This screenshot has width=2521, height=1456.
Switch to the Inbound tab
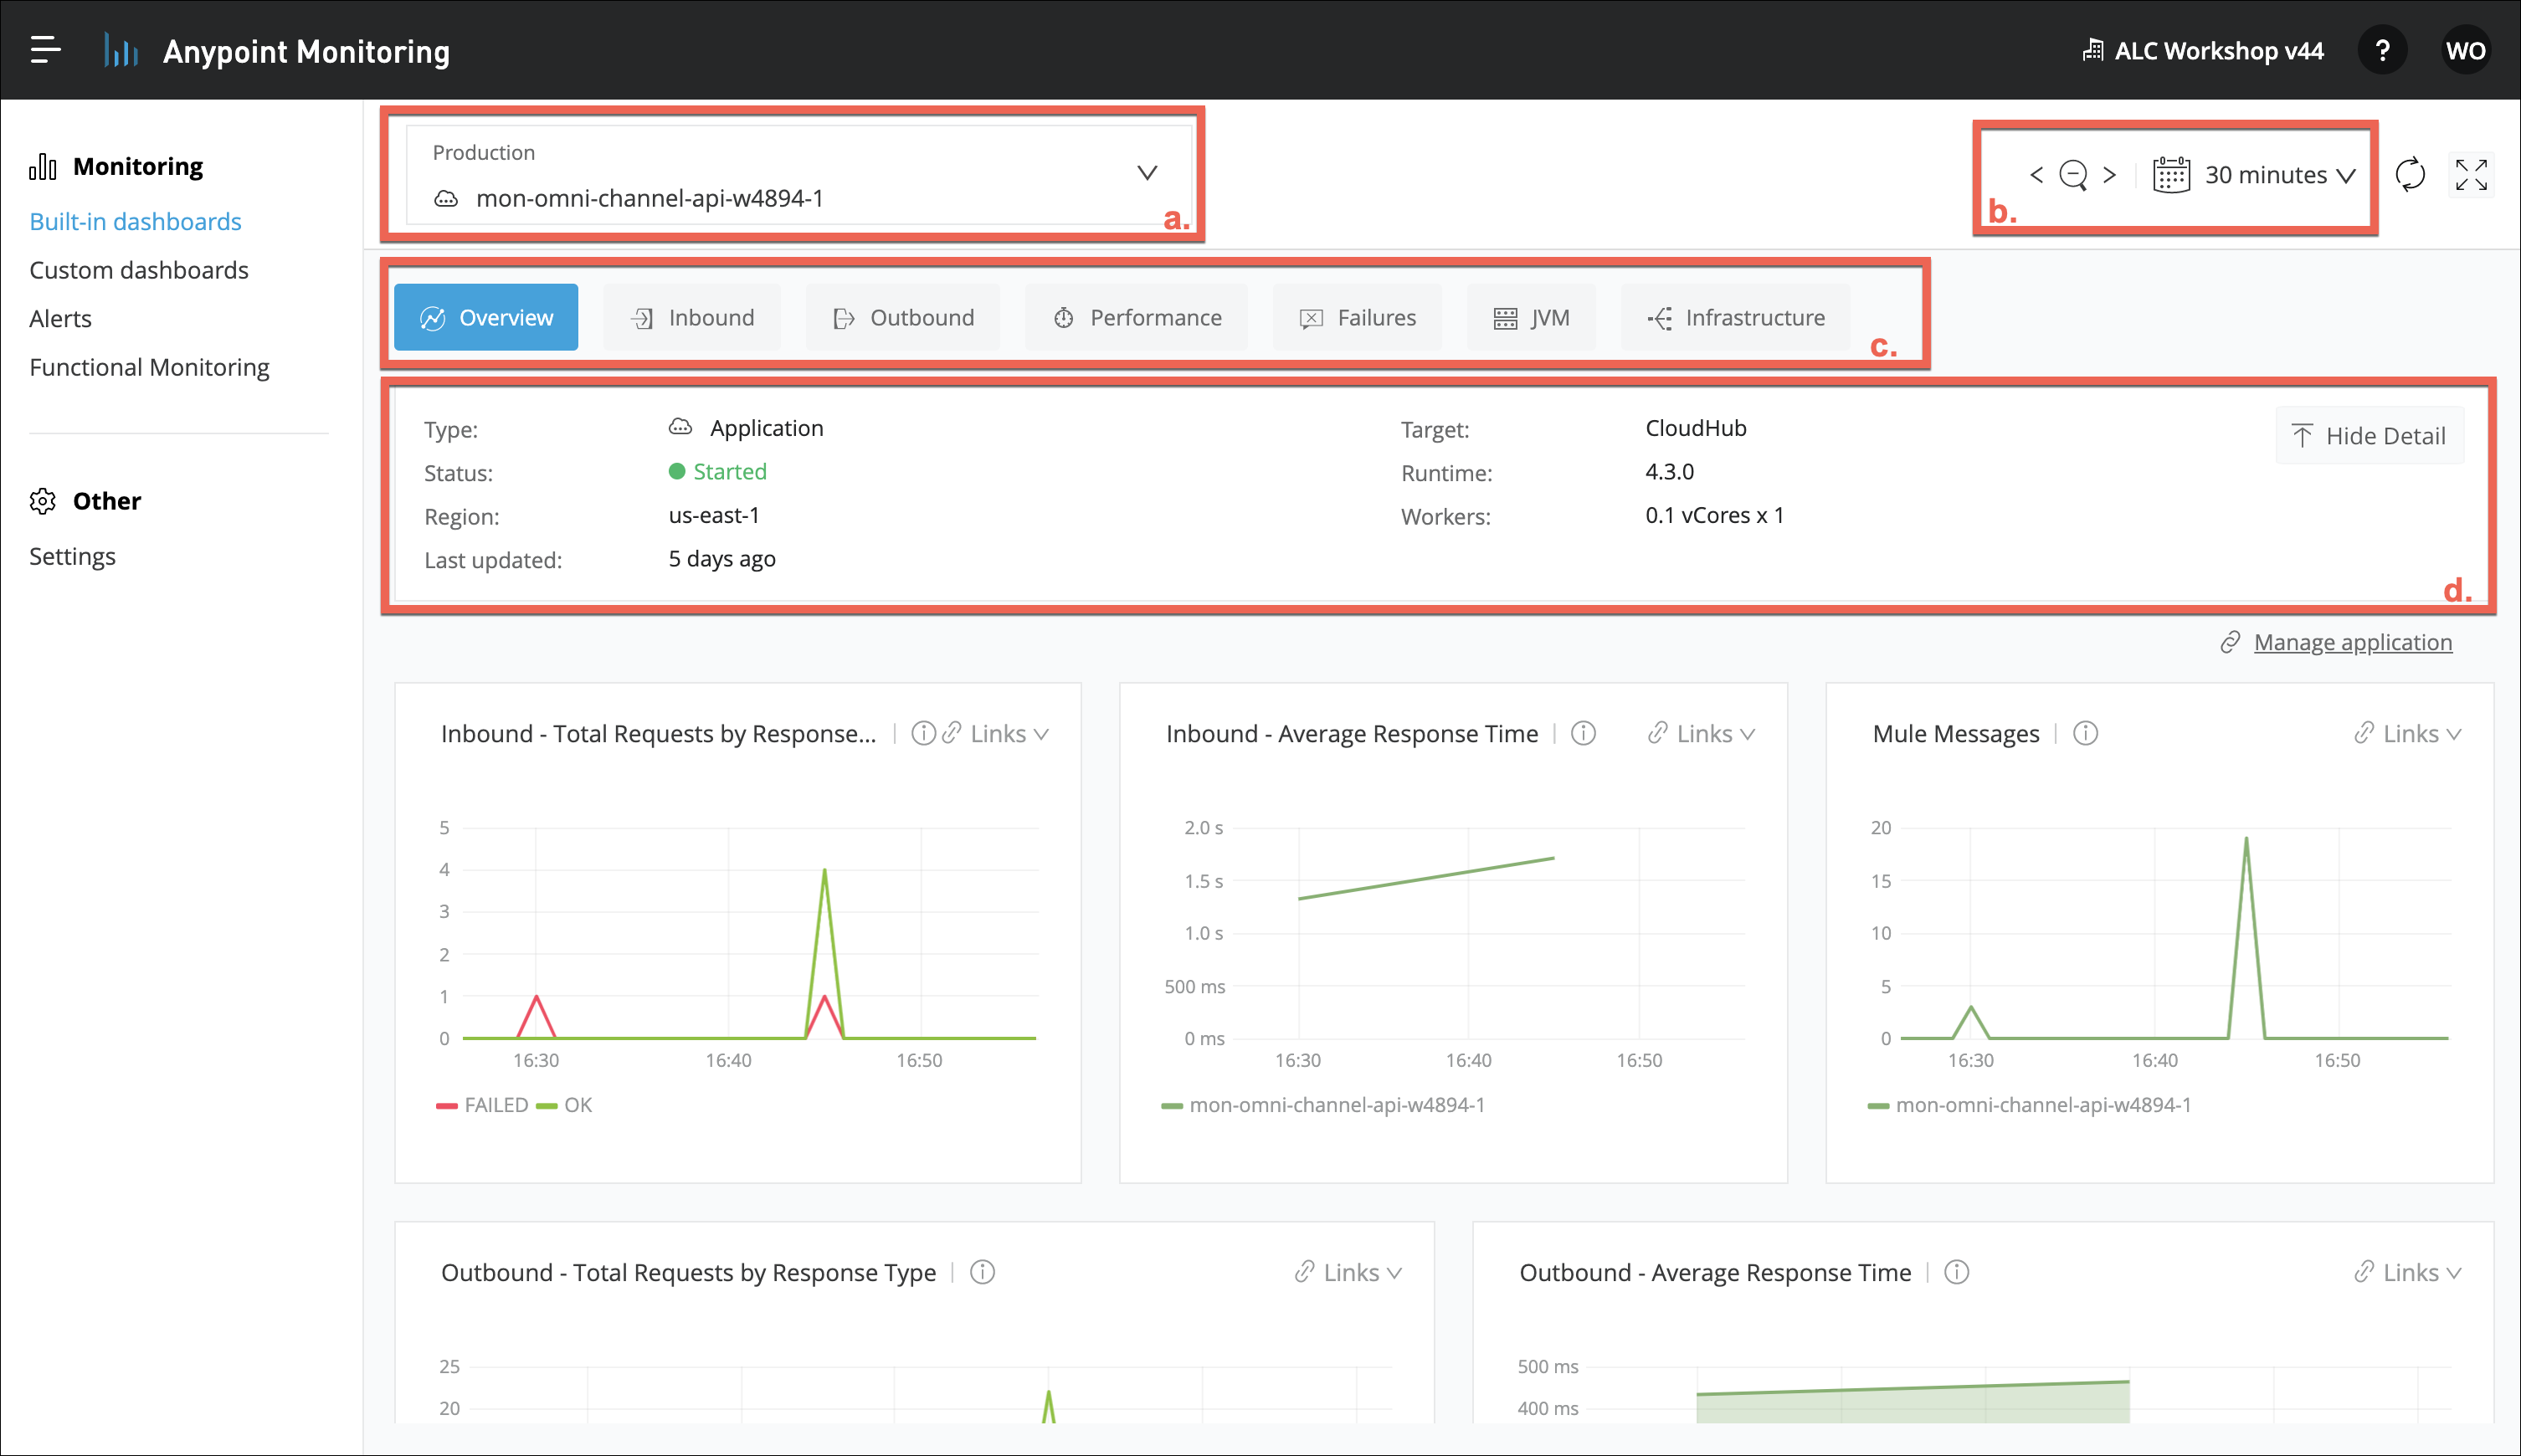692,317
